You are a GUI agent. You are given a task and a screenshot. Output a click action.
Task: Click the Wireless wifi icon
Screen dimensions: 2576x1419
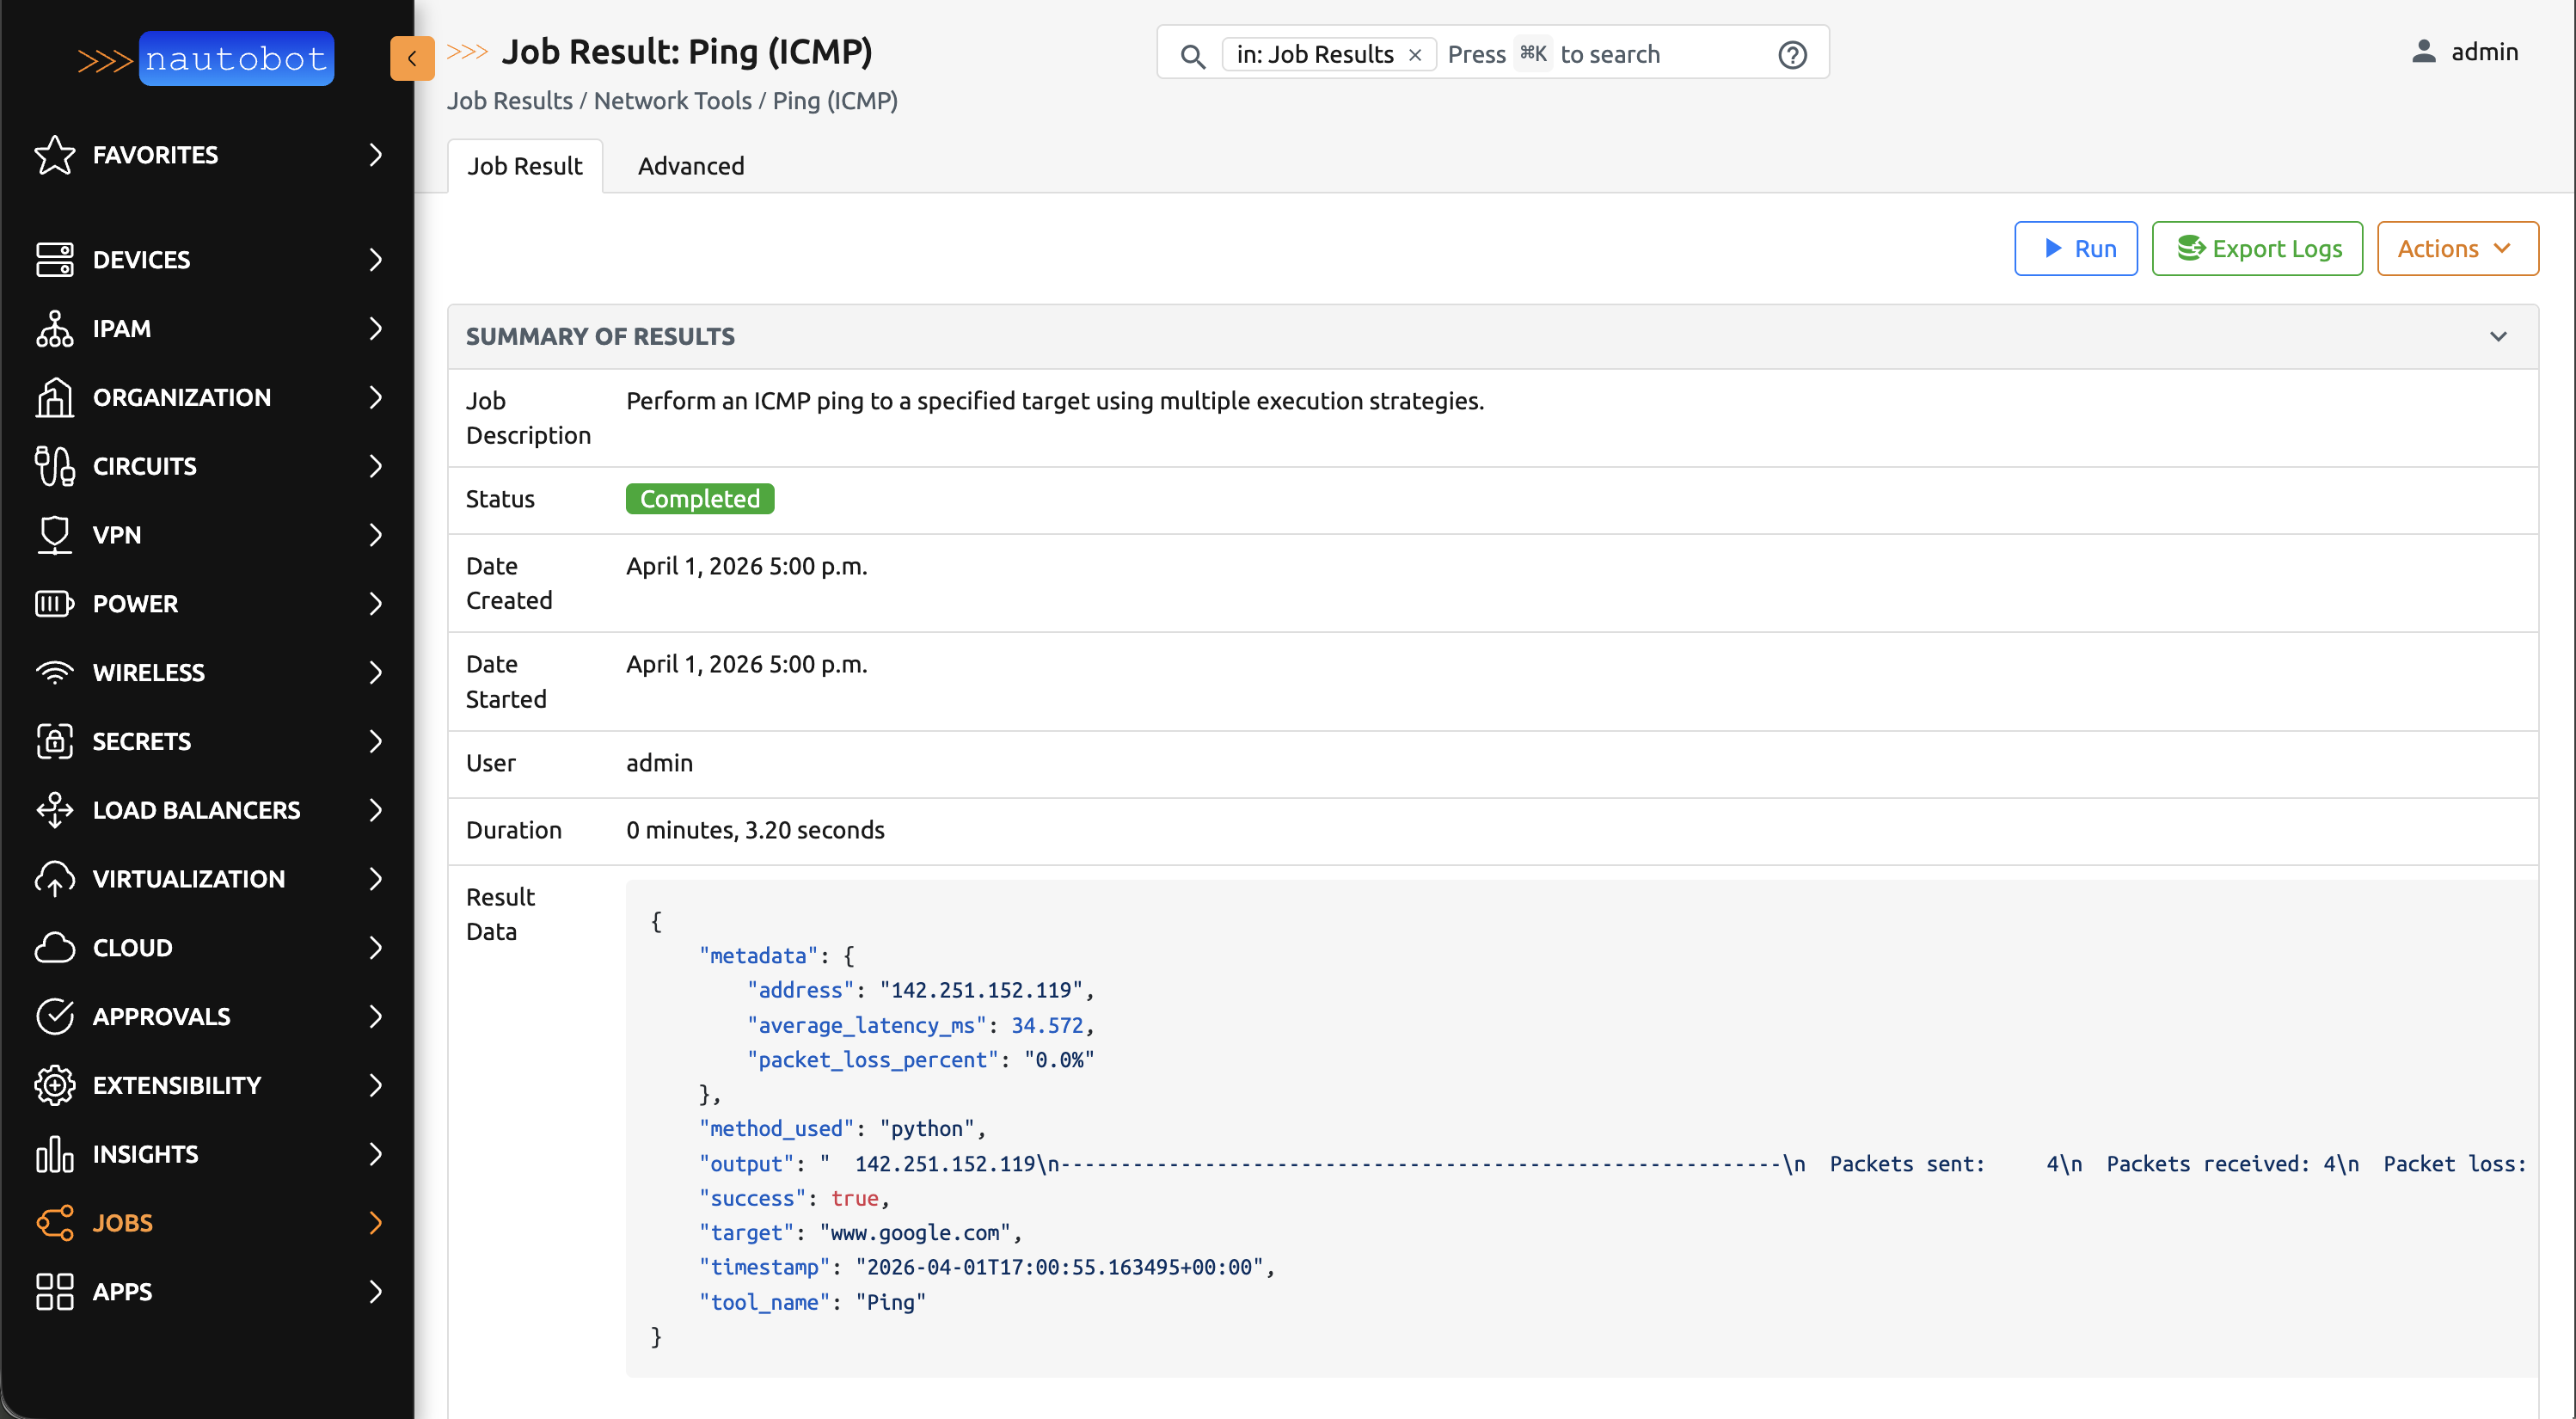click(54, 672)
